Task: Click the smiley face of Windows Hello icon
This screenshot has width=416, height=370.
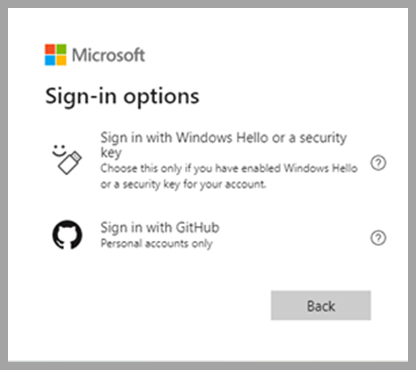Action: pyautogui.click(x=59, y=151)
